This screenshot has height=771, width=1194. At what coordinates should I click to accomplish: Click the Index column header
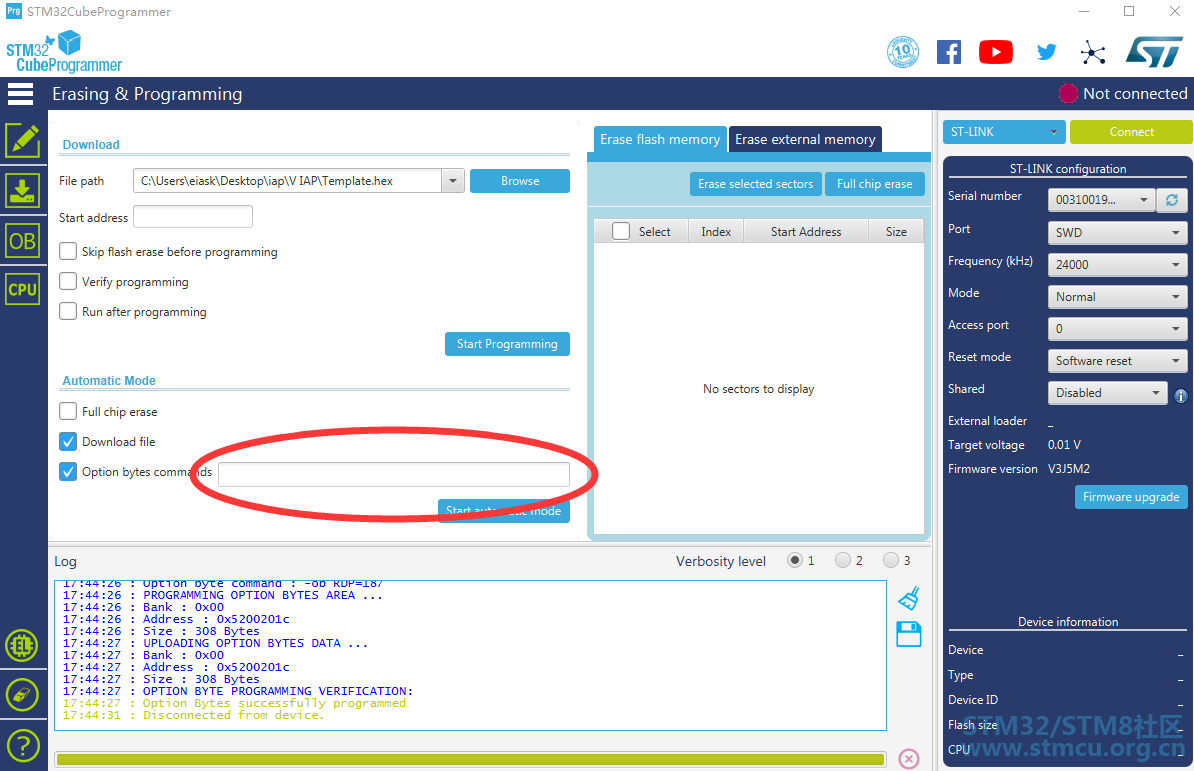tap(716, 231)
